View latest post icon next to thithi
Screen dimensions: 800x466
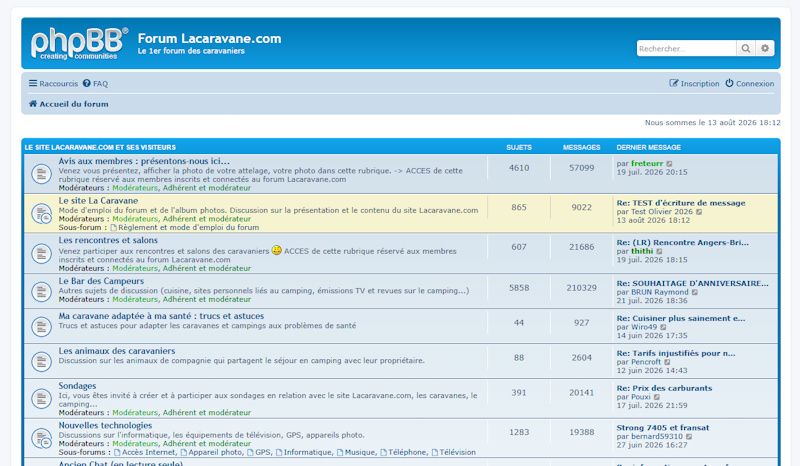659,252
